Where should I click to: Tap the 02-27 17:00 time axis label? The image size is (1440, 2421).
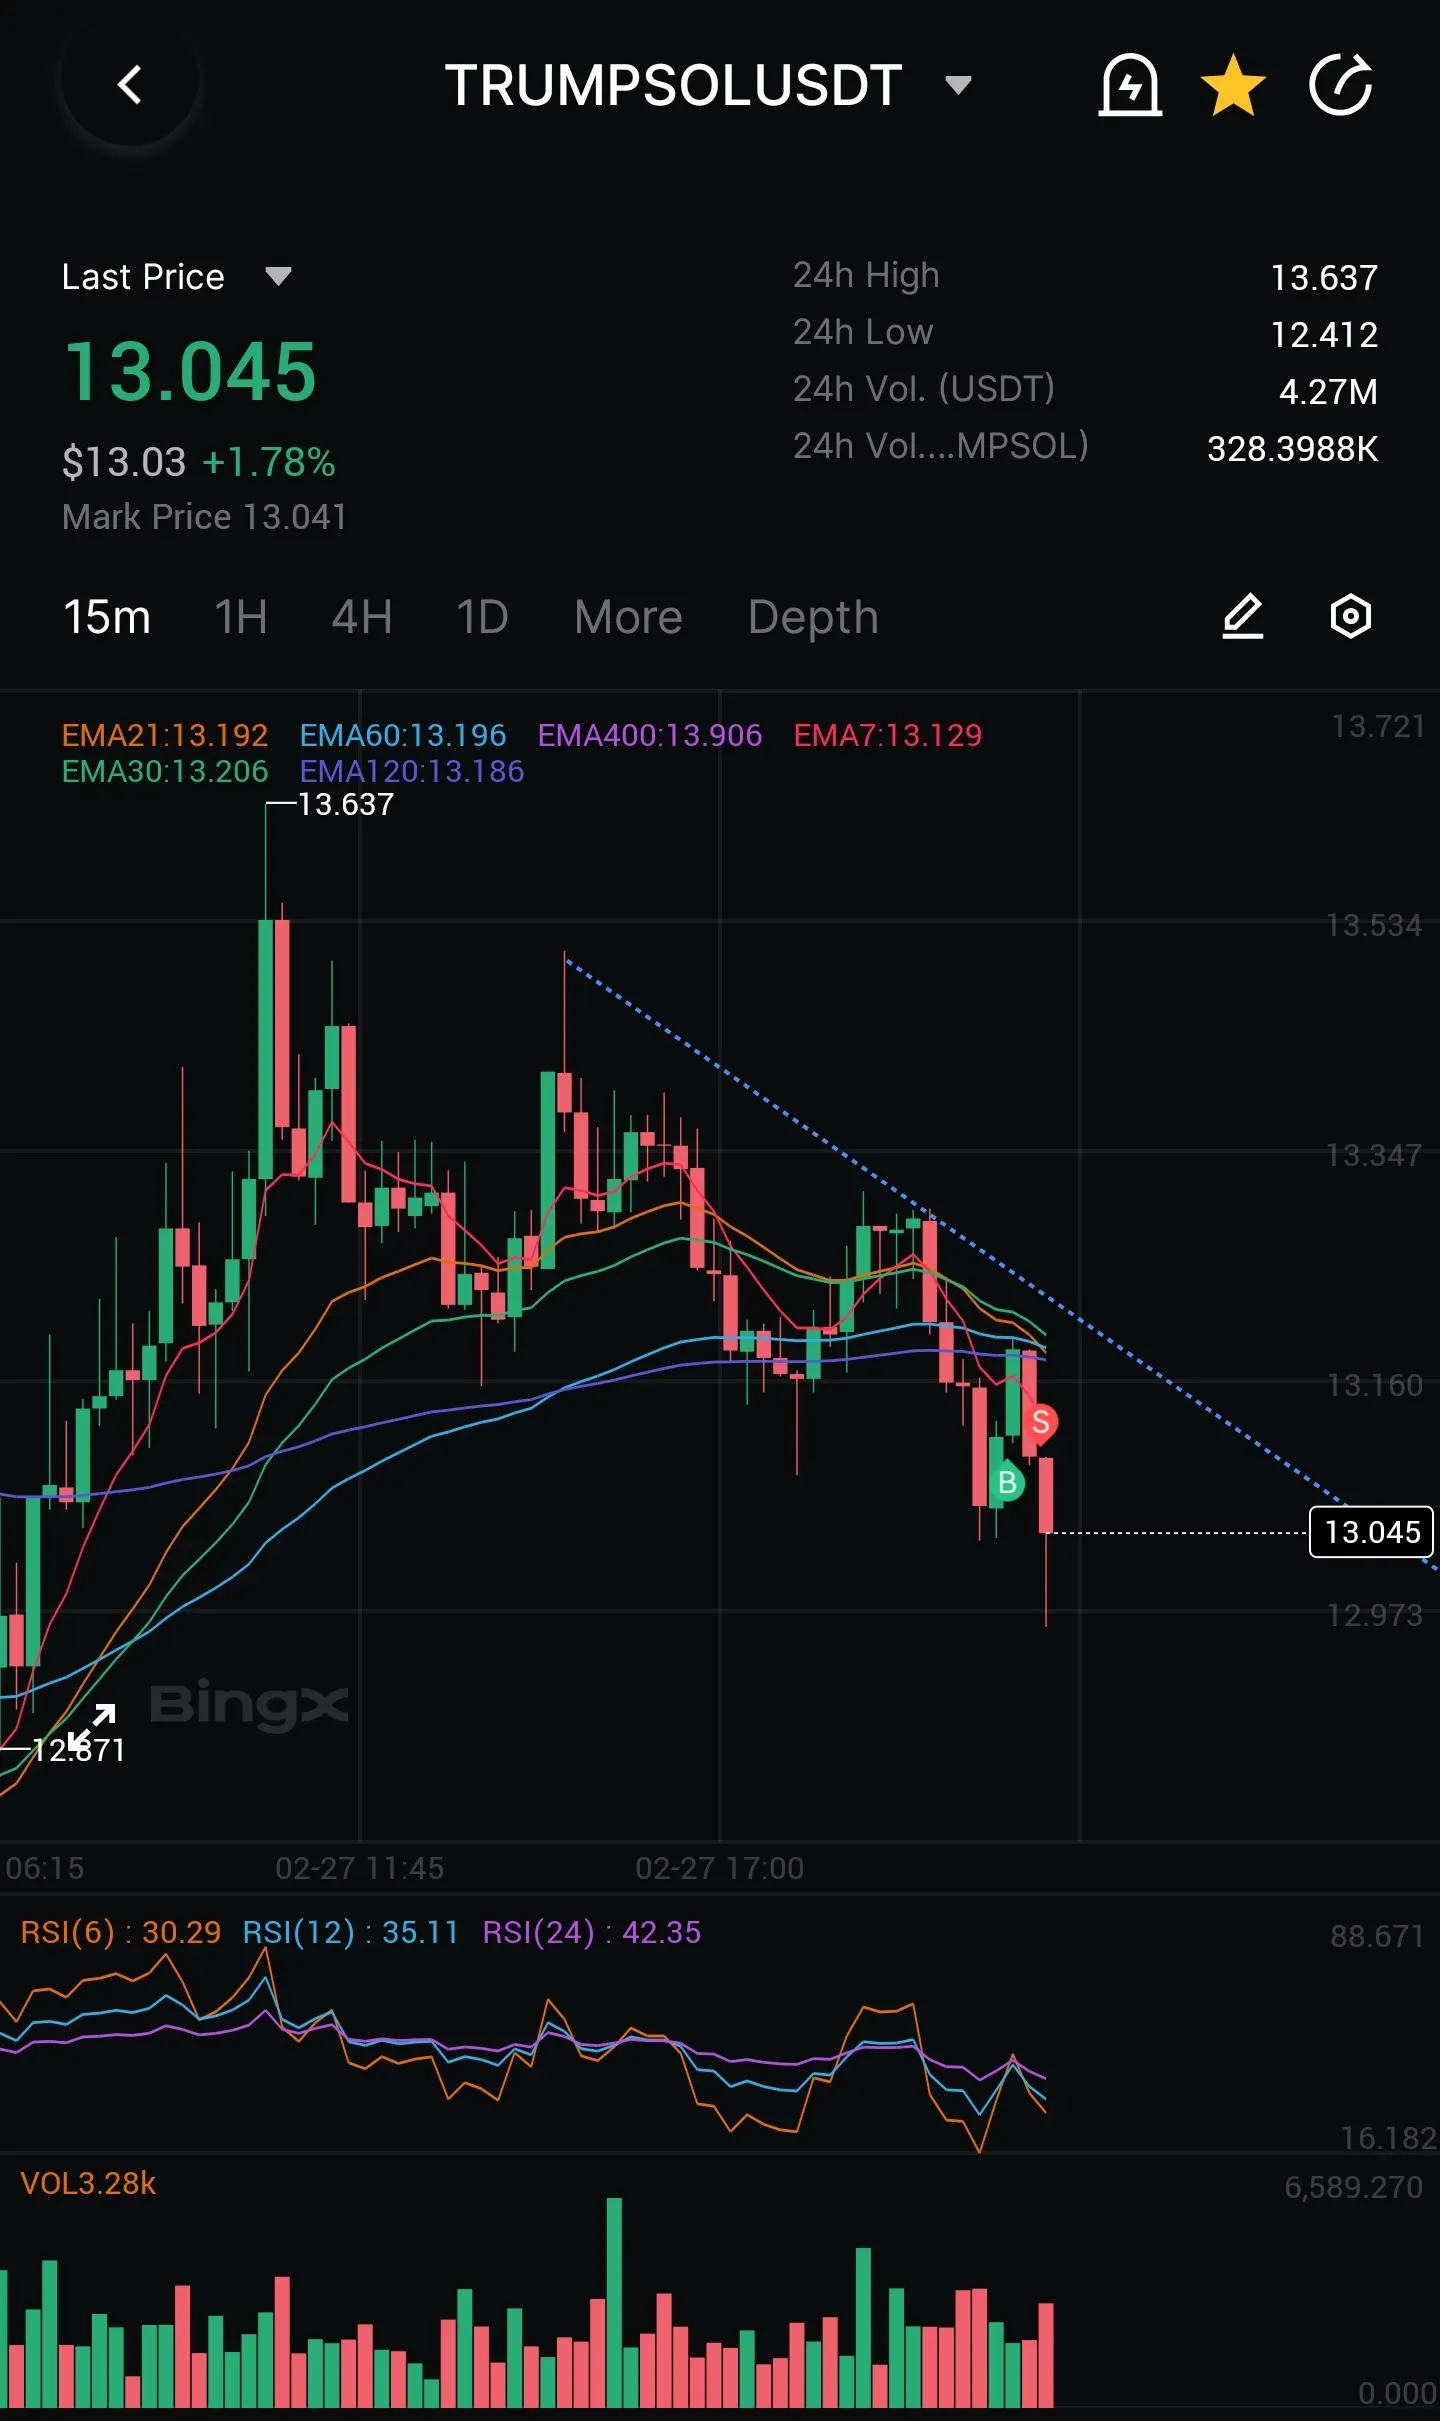[x=720, y=1868]
